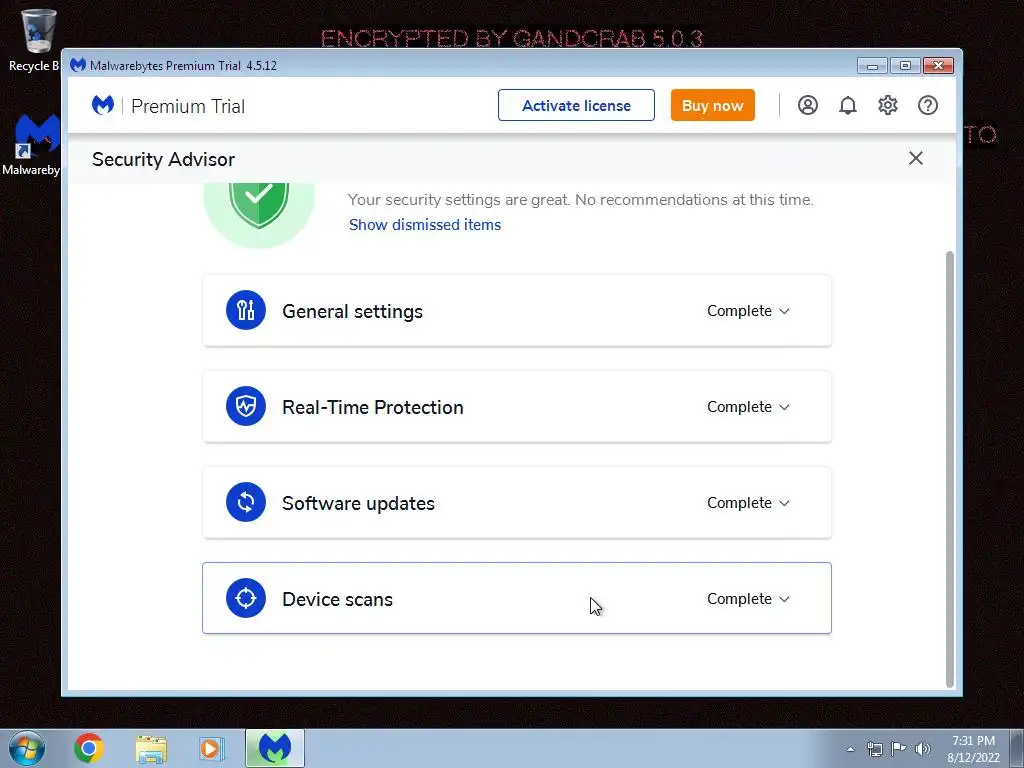This screenshot has height=768, width=1024.
Task: Open the Windows Start button
Action: 26,748
